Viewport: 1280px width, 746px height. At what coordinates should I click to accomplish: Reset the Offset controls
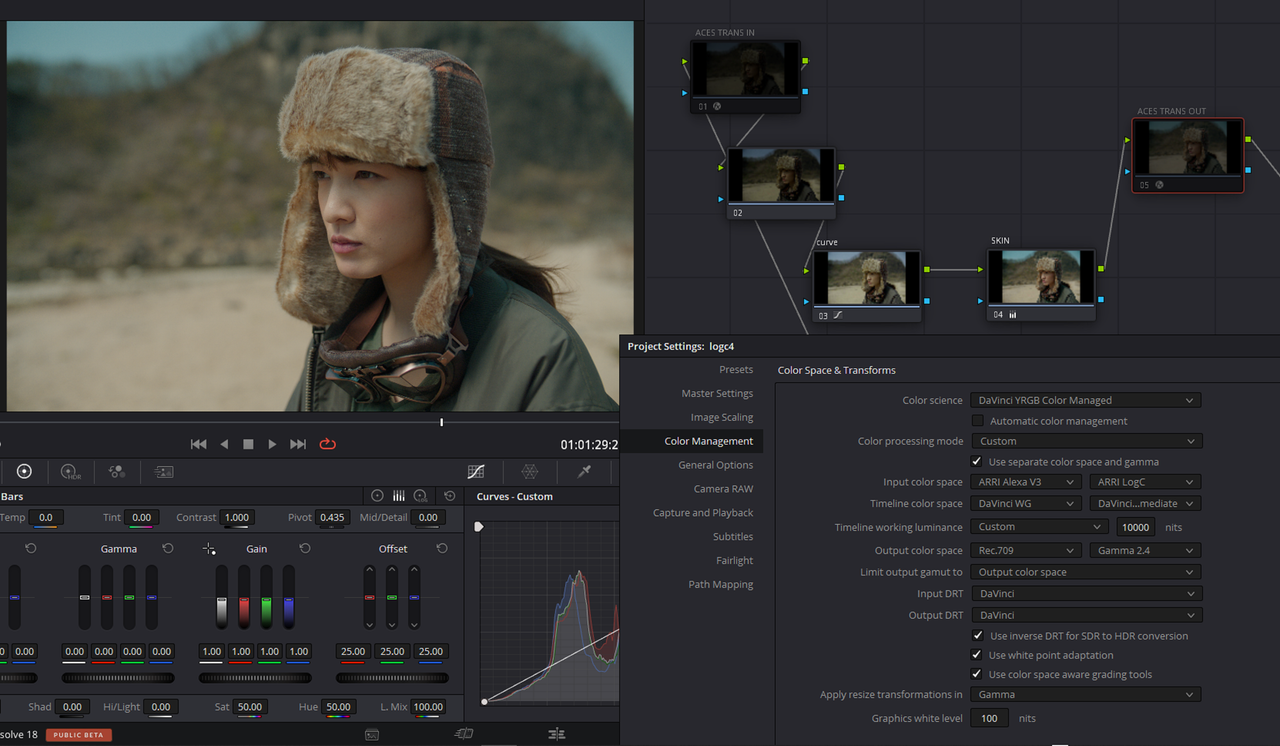442,548
